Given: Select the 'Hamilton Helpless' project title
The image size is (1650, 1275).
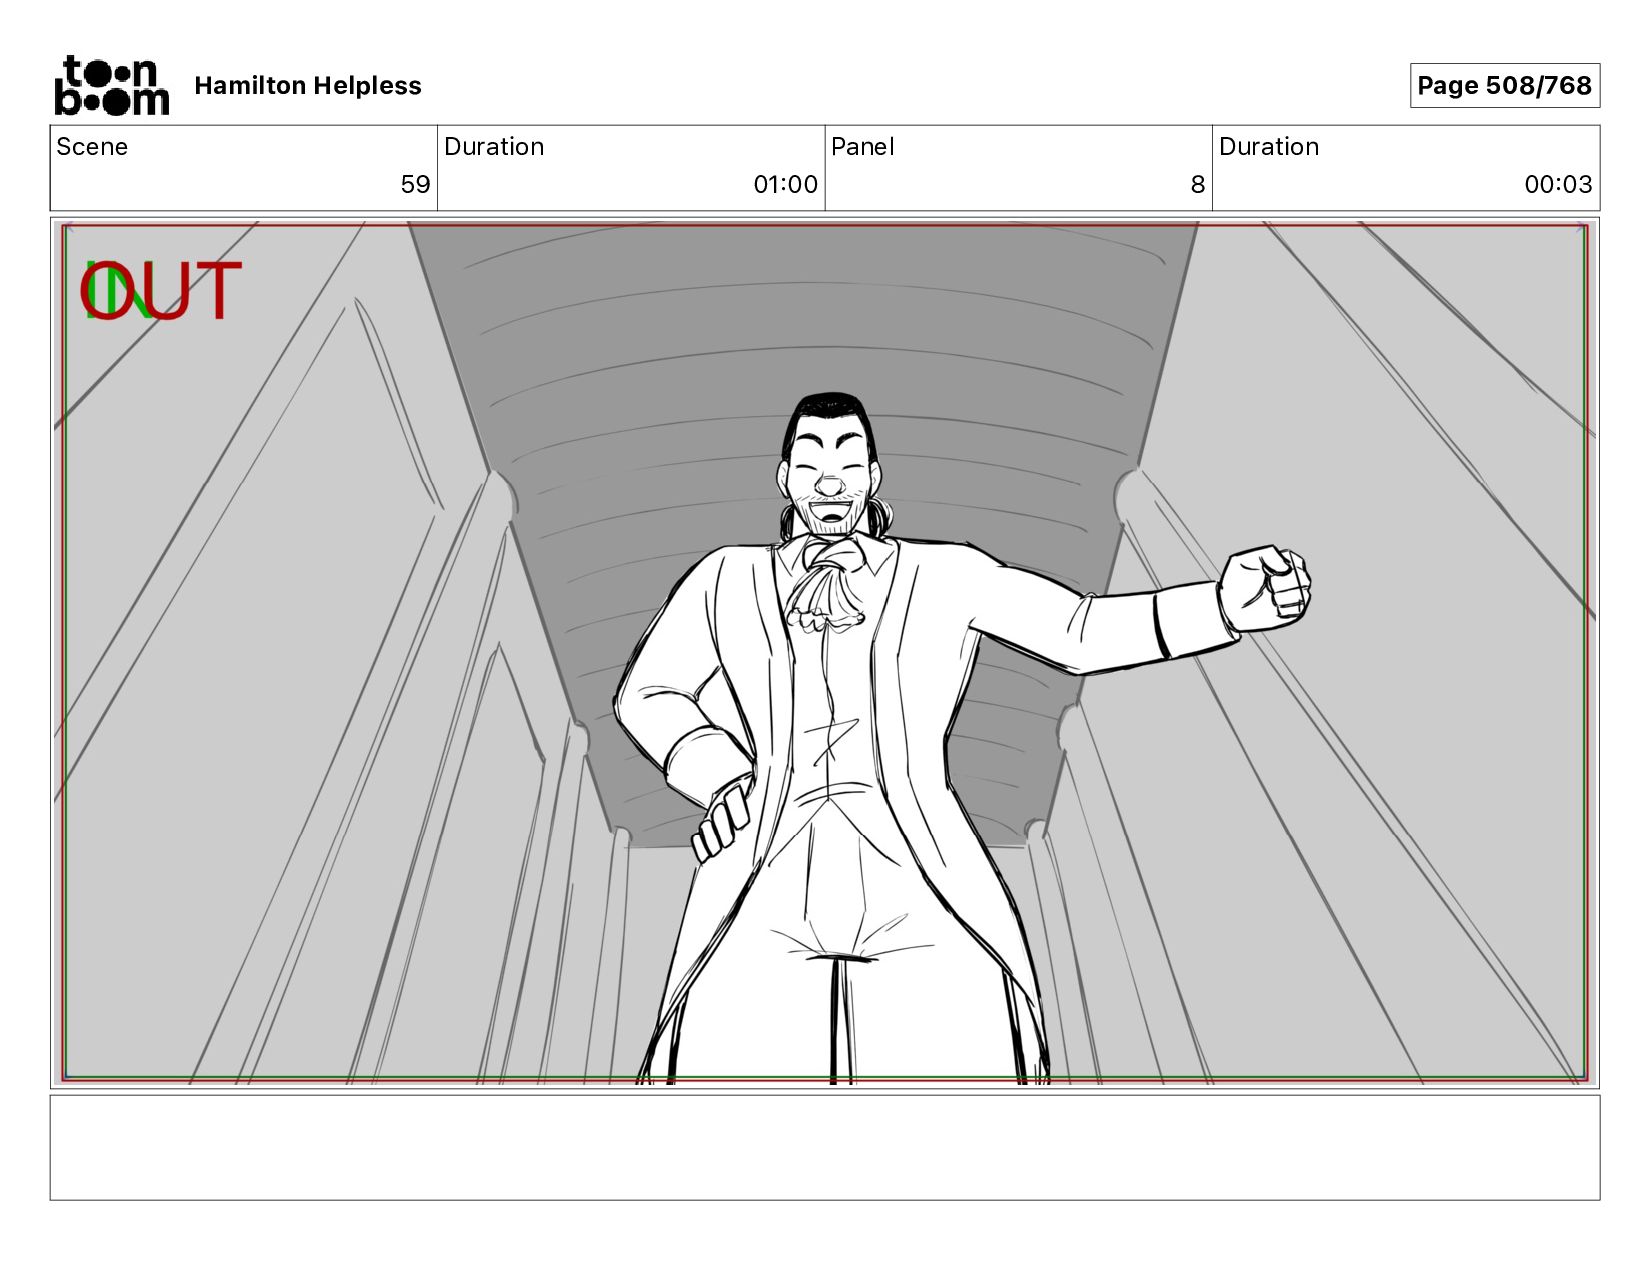Looking at the screenshot, I should click(x=308, y=86).
